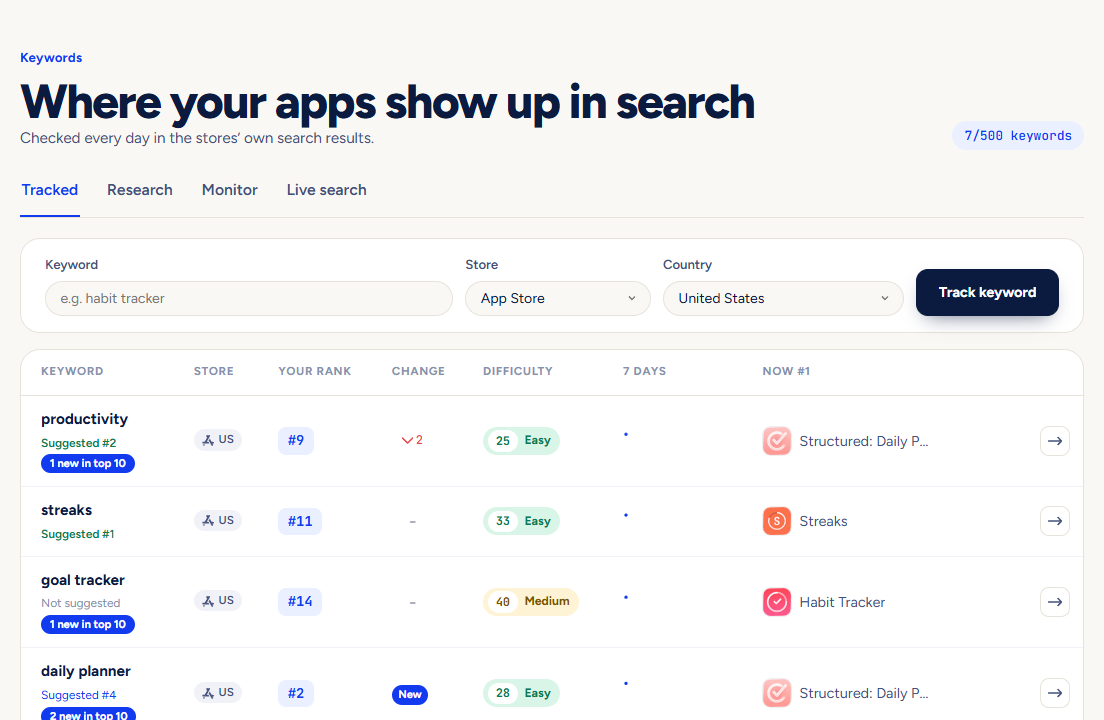Screen dimensions: 1104x720
Task: Click the CHANGE column header
Action: pos(418,371)
